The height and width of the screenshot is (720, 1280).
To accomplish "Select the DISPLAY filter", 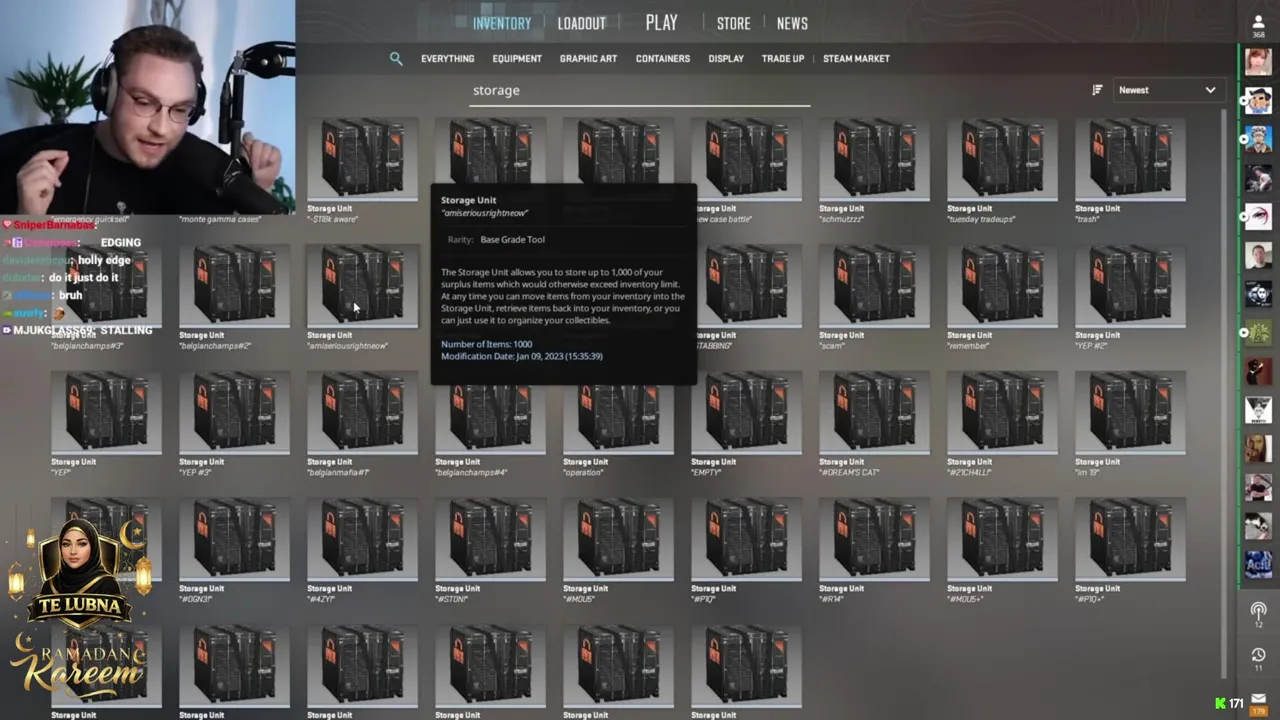I will (x=726, y=59).
